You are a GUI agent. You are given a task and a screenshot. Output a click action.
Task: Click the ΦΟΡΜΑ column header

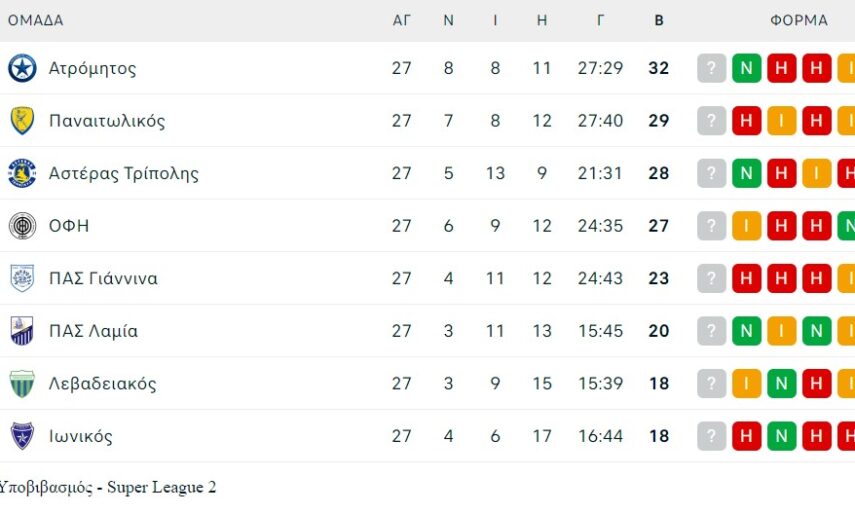[x=799, y=20]
